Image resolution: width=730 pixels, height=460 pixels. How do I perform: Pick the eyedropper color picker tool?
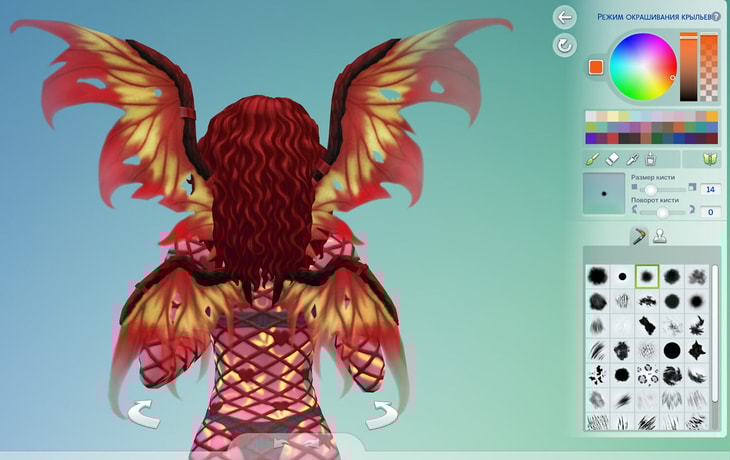click(x=632, y=159)
